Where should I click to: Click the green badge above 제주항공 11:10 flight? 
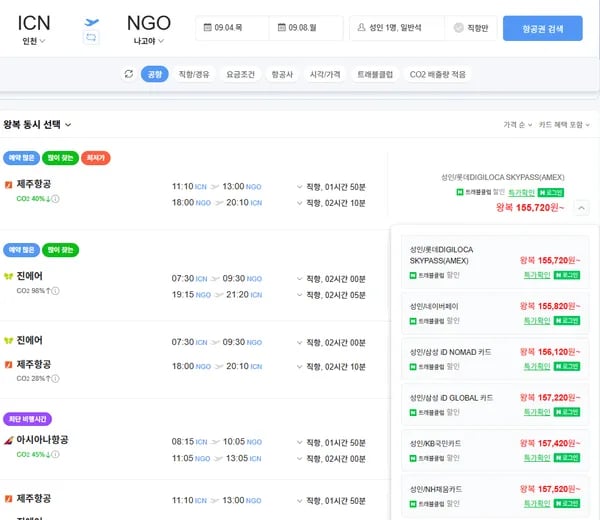pos(60,158)
